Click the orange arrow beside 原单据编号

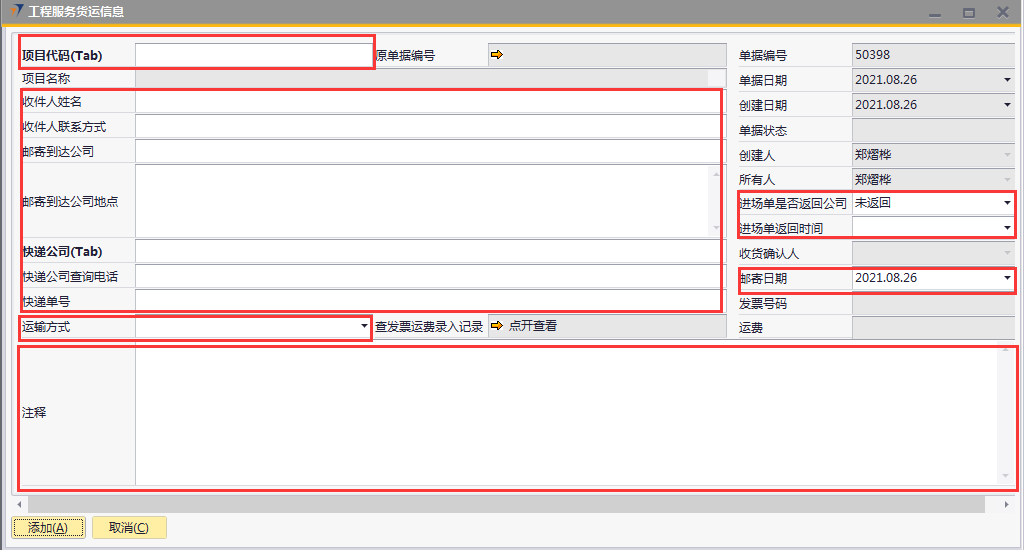[x=497, y=55]
